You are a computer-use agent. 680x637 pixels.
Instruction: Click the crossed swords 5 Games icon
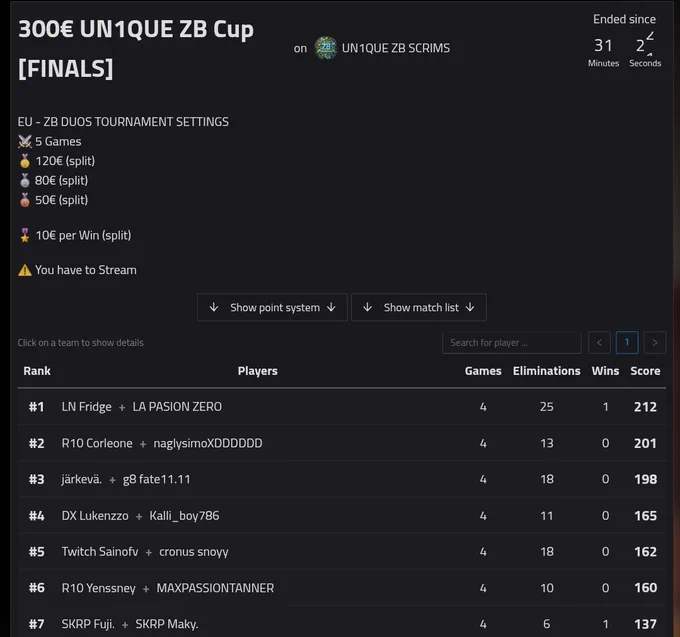click(25, 141)
